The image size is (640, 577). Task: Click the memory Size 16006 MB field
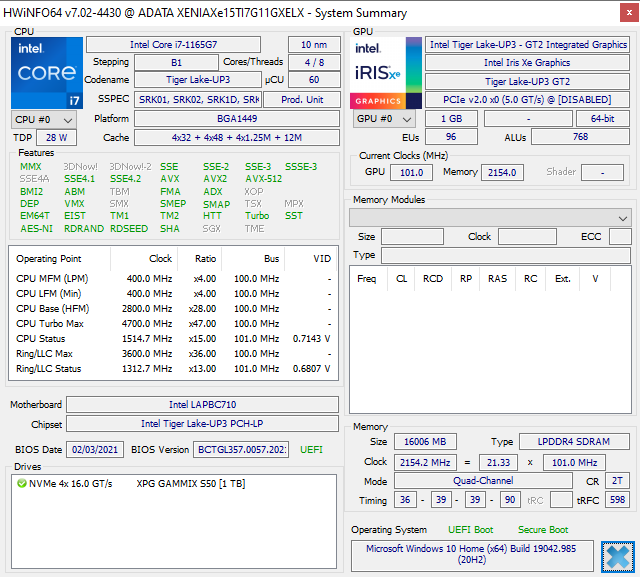click(x=425, y=442)
